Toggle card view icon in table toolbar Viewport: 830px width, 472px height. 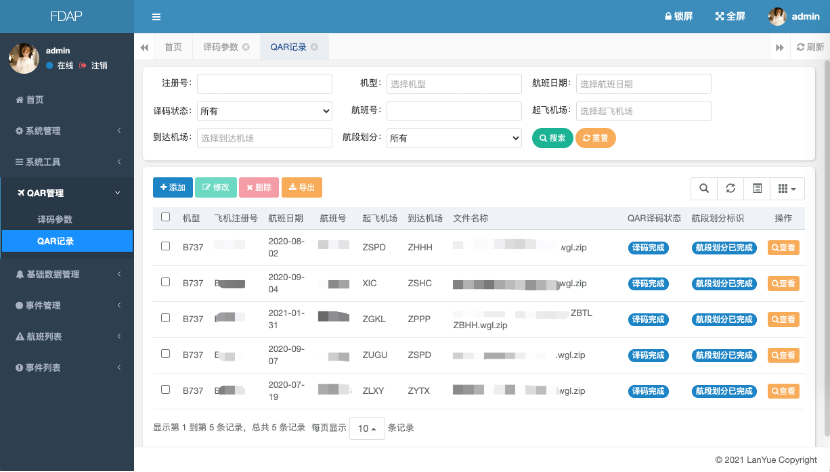point(757,188)
